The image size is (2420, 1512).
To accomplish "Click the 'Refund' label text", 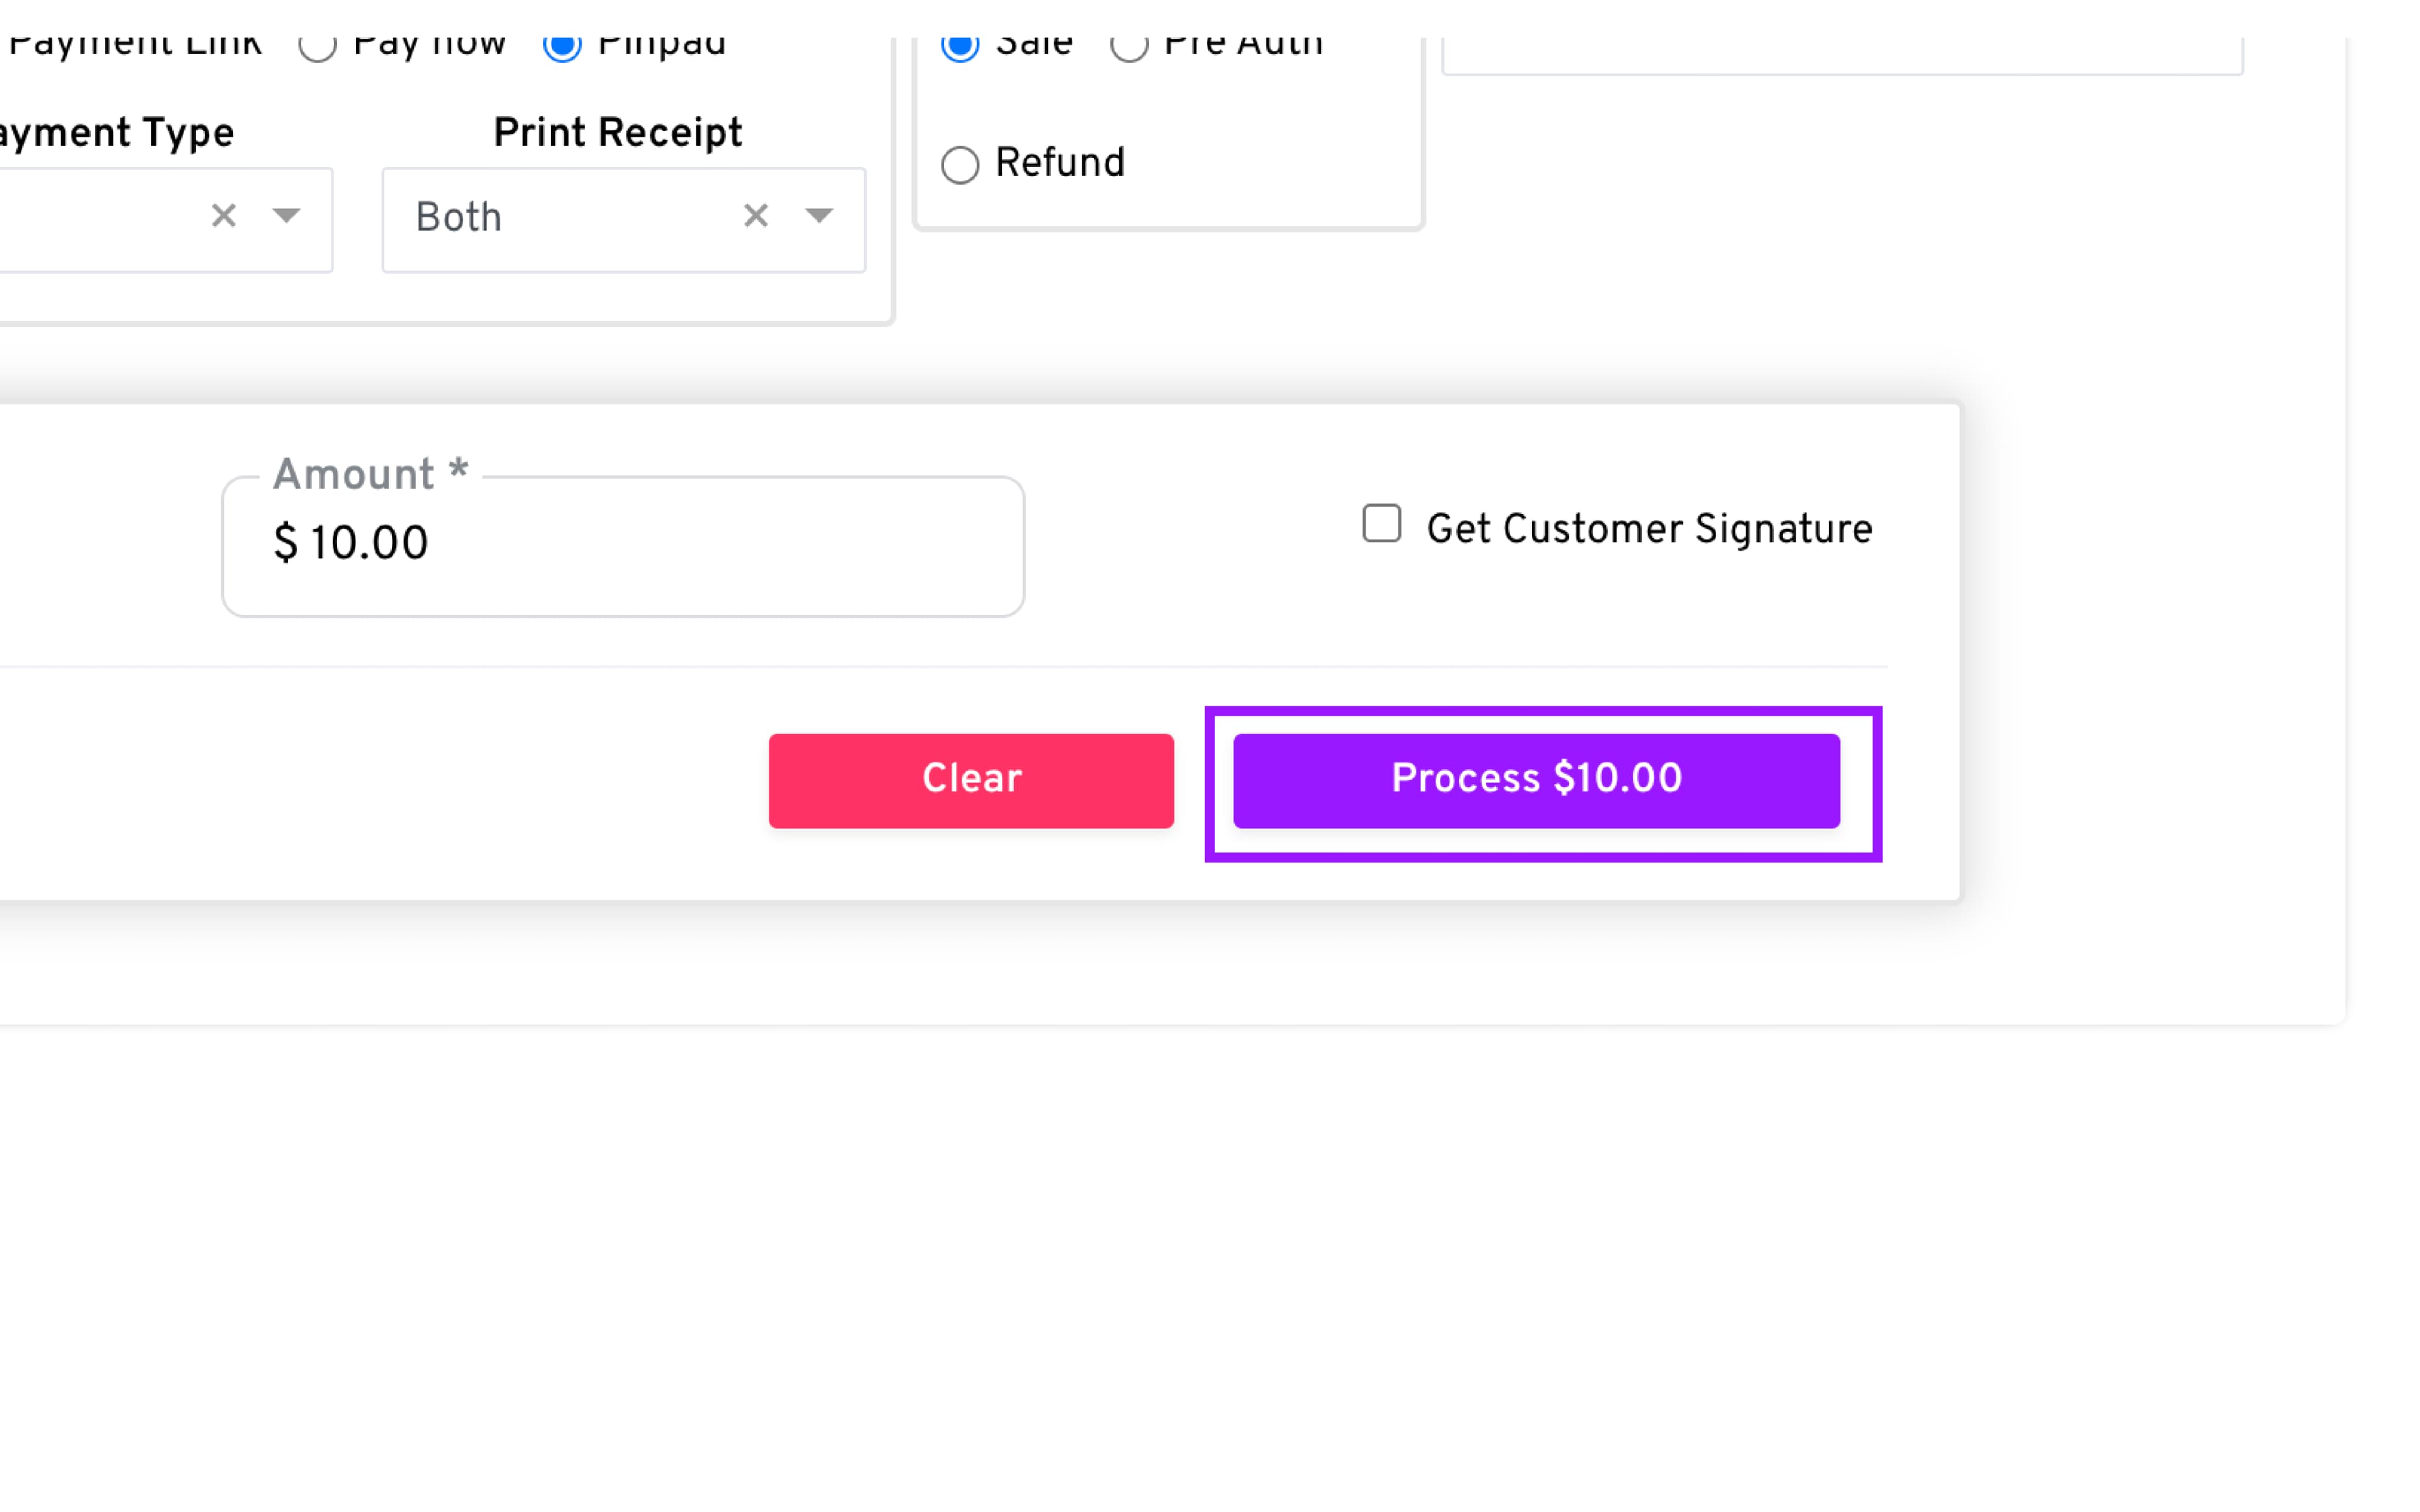I will 1059,163.
